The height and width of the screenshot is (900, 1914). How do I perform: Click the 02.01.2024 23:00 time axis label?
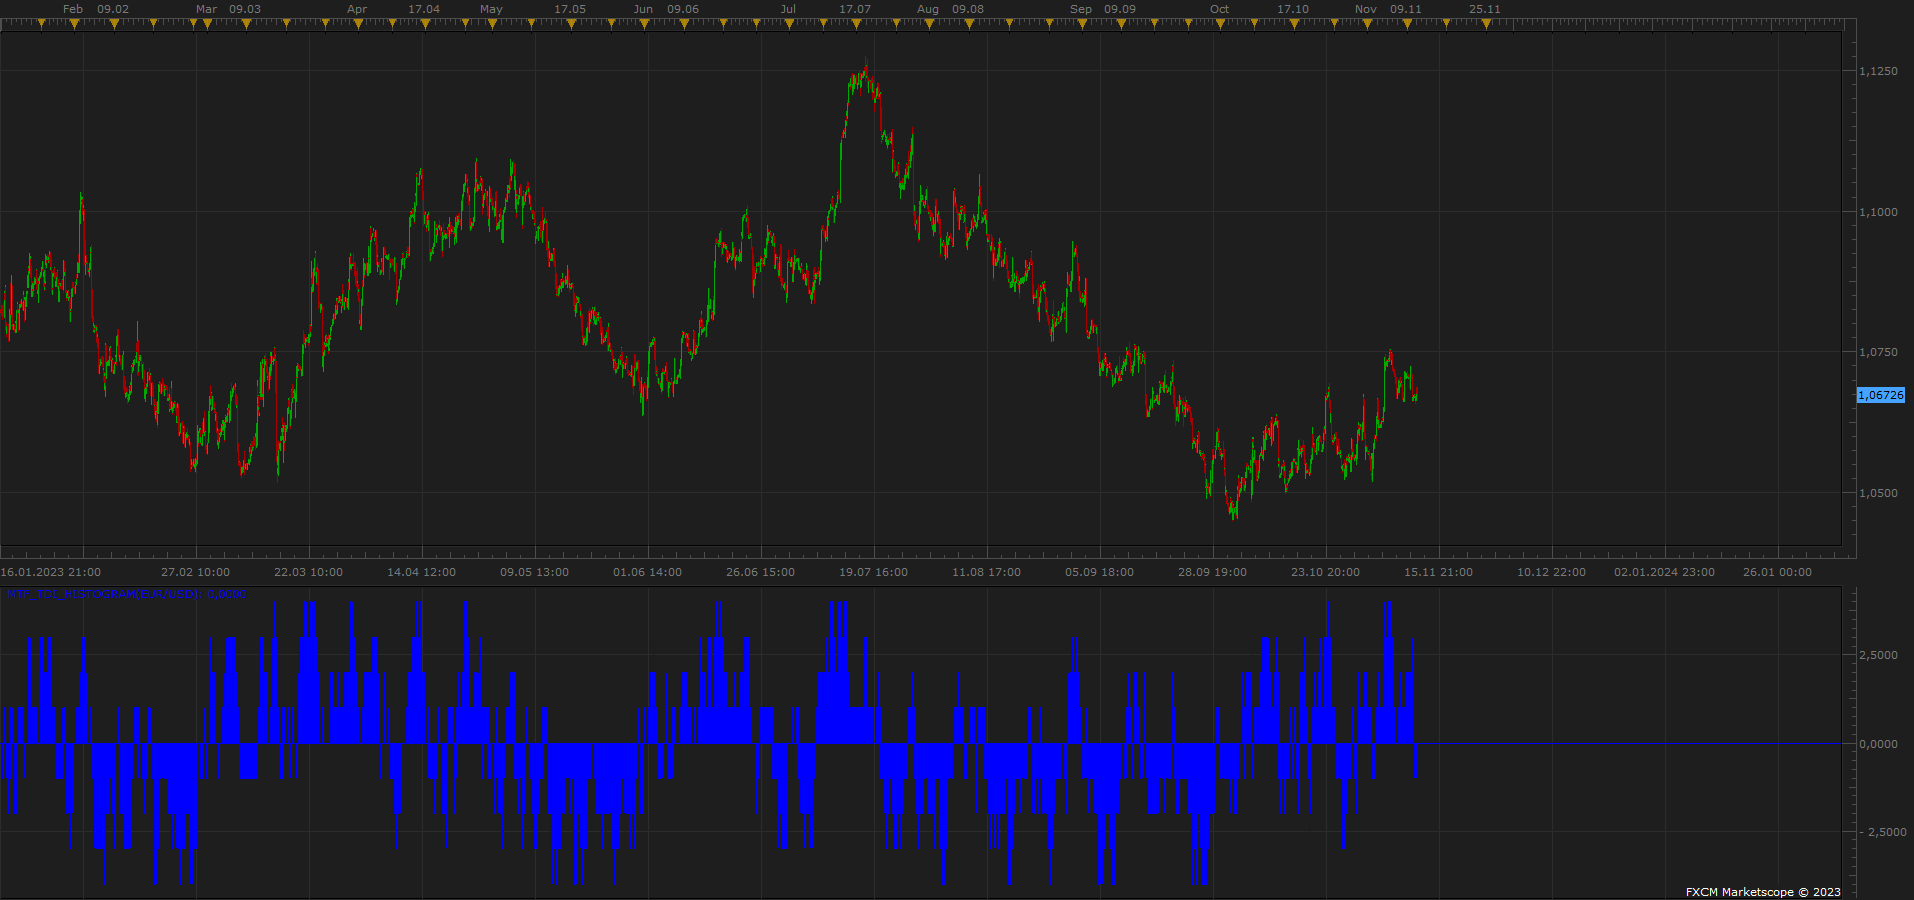(x=1664, y=572)
